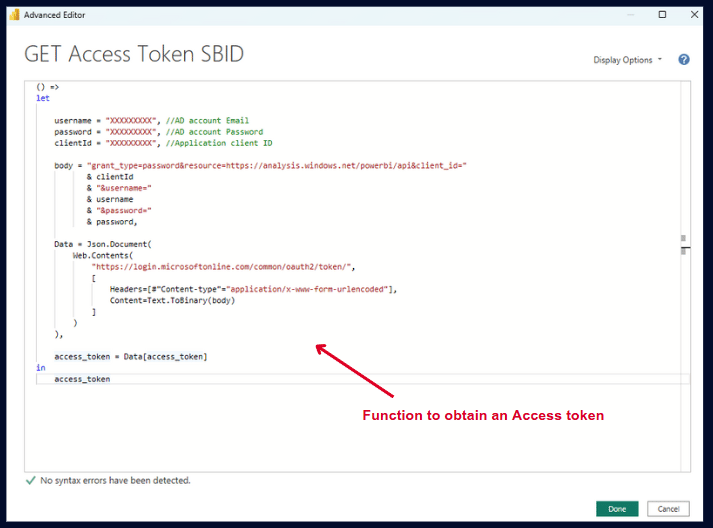
Task: Click the 'in' keyword
Action: 41,368
